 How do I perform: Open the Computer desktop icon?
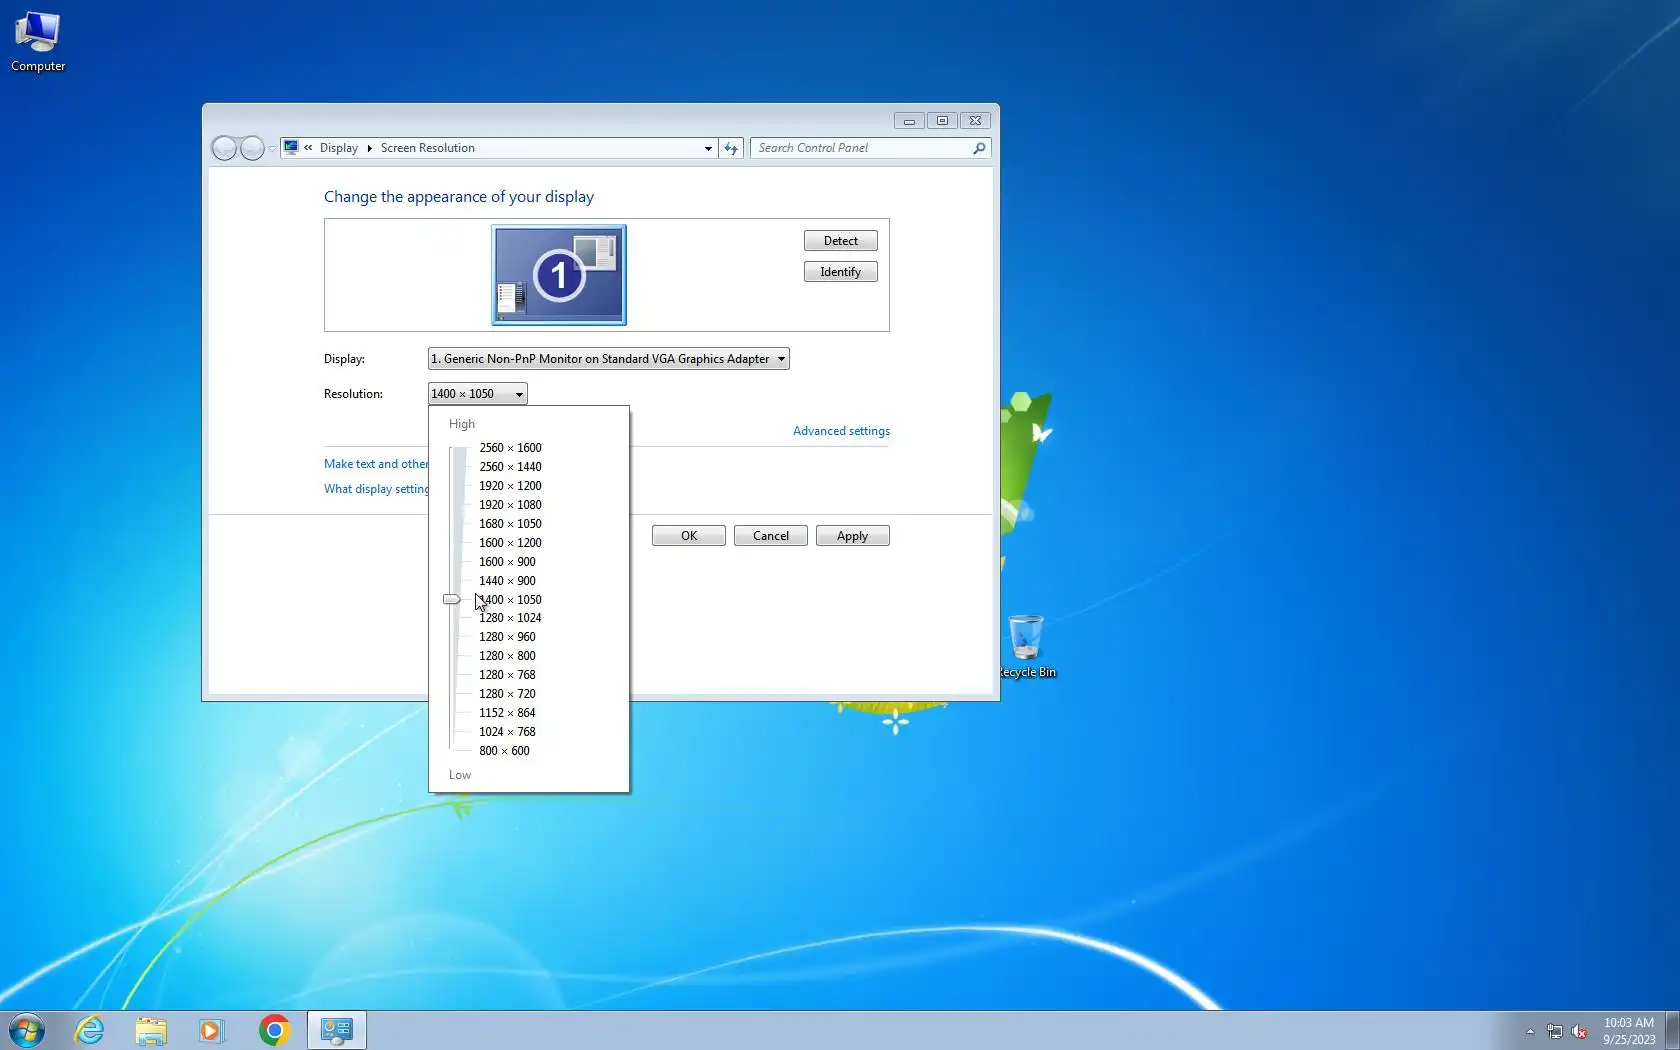pos(38,41)
